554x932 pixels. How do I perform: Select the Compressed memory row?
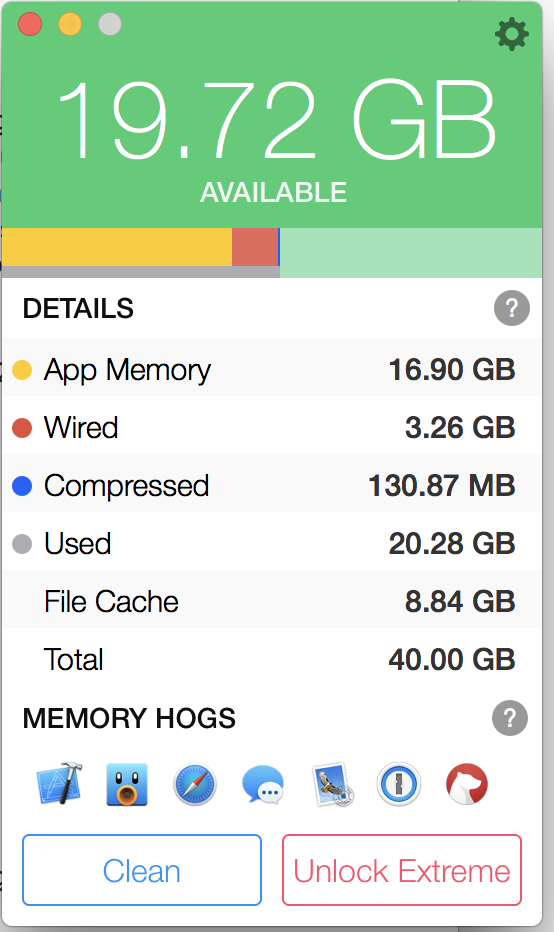tap(272, 485)
